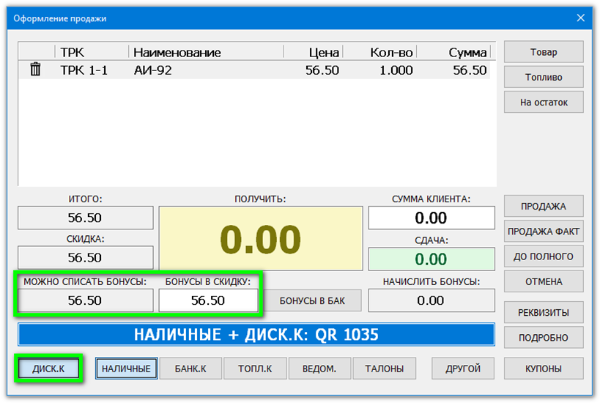600x403 pixels.
Task: Select ТАЛОНЫ payment method
Action: click(x=384, y=369)
